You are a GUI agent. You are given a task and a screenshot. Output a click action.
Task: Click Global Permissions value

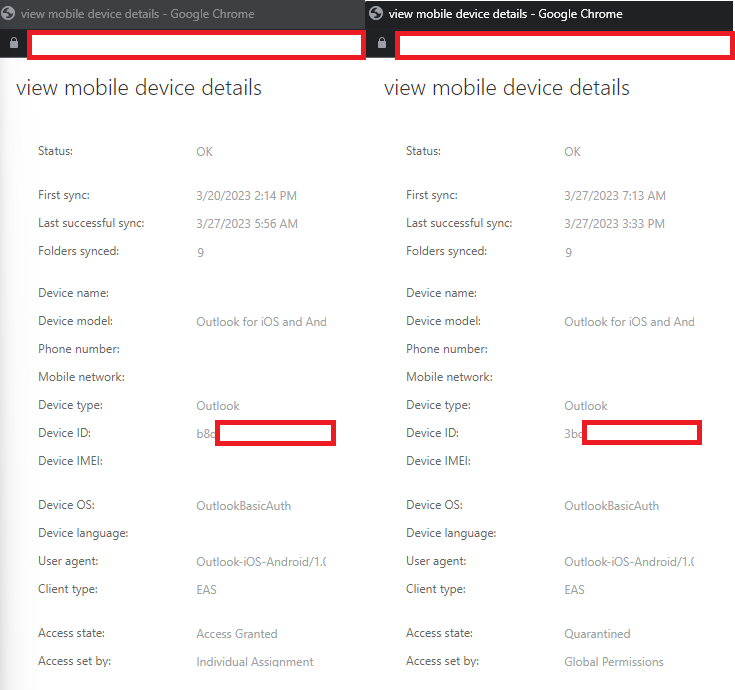pos(614,662)
